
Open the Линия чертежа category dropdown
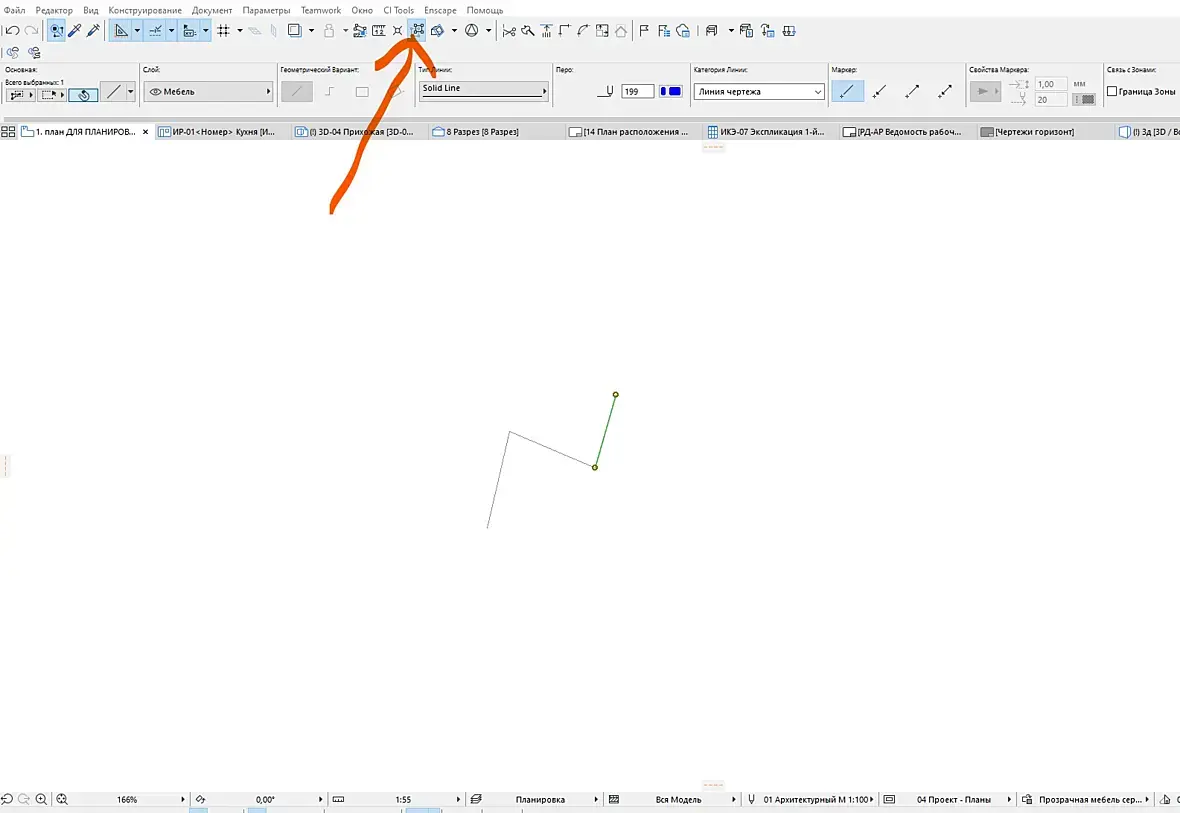click(x=759, y=92)
